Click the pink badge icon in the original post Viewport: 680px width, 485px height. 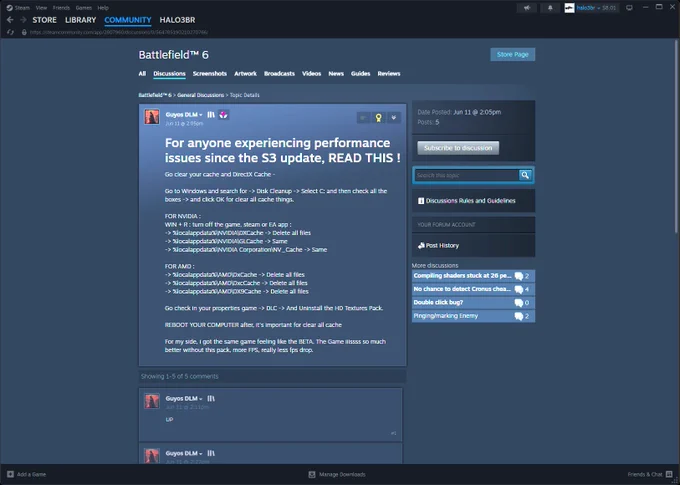(x=223, y=115)
